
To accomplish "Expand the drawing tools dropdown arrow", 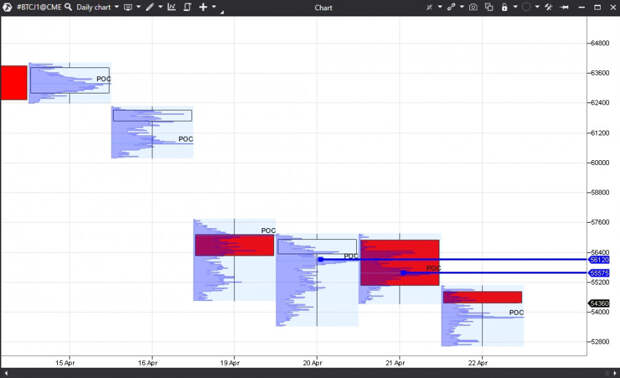I will 160,7.
